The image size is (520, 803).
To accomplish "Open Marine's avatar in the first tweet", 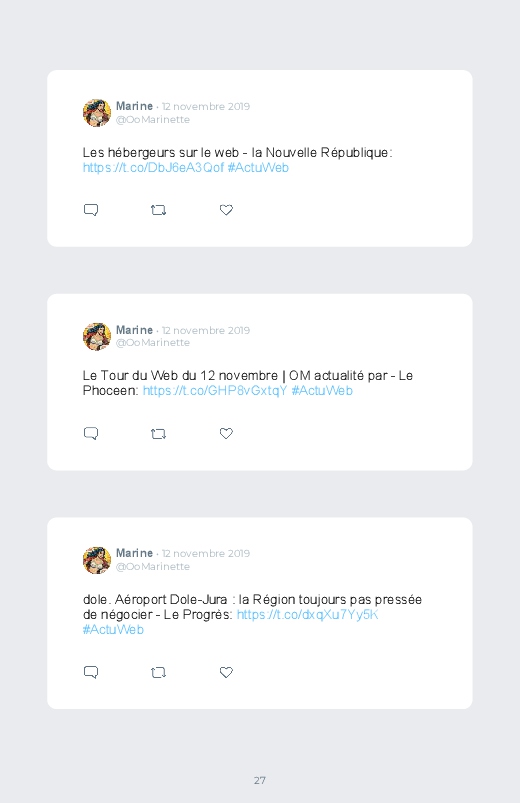I will (x=97, y=113).
